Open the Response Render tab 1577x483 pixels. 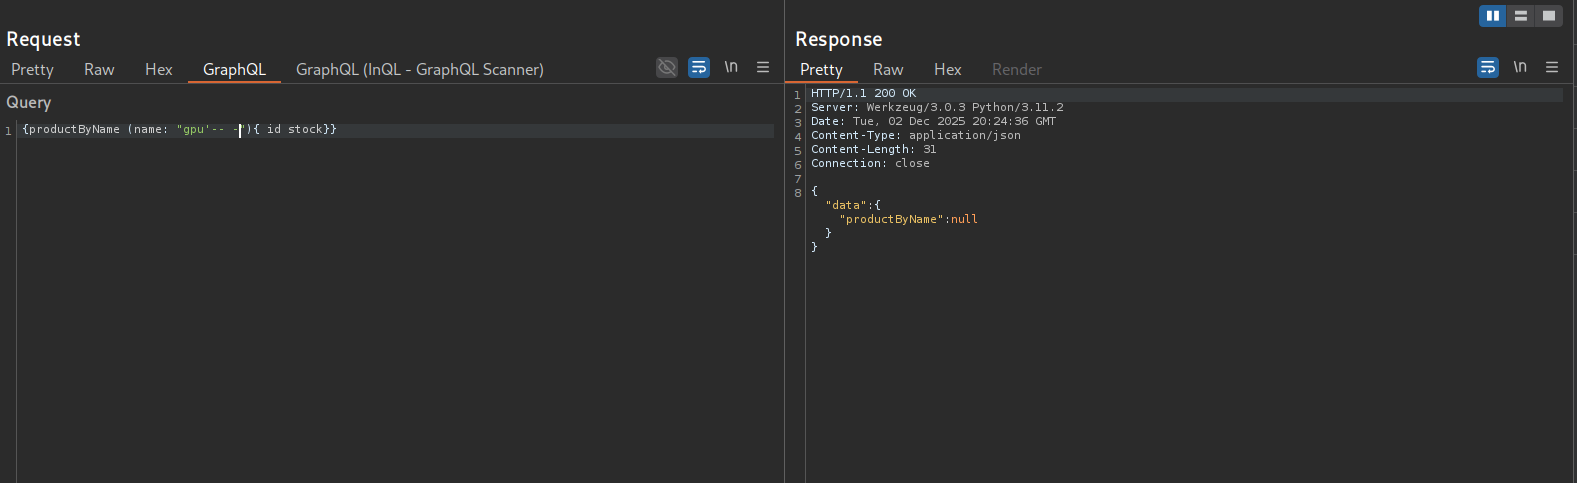[x=1016, y=69]
